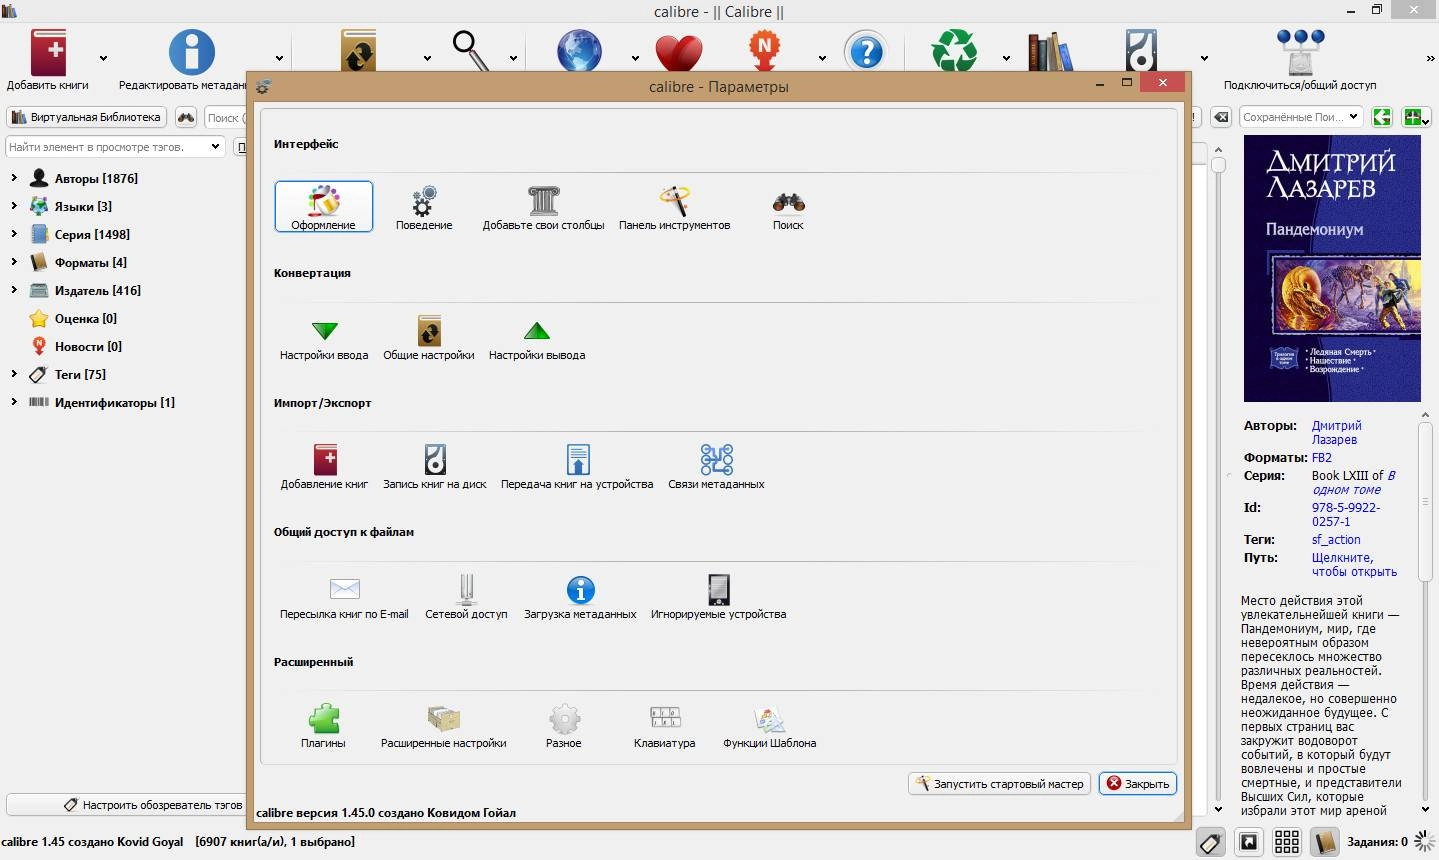Click the fetch news N icon
Viewport: 1439px width, 860px height.
[765, 52]
